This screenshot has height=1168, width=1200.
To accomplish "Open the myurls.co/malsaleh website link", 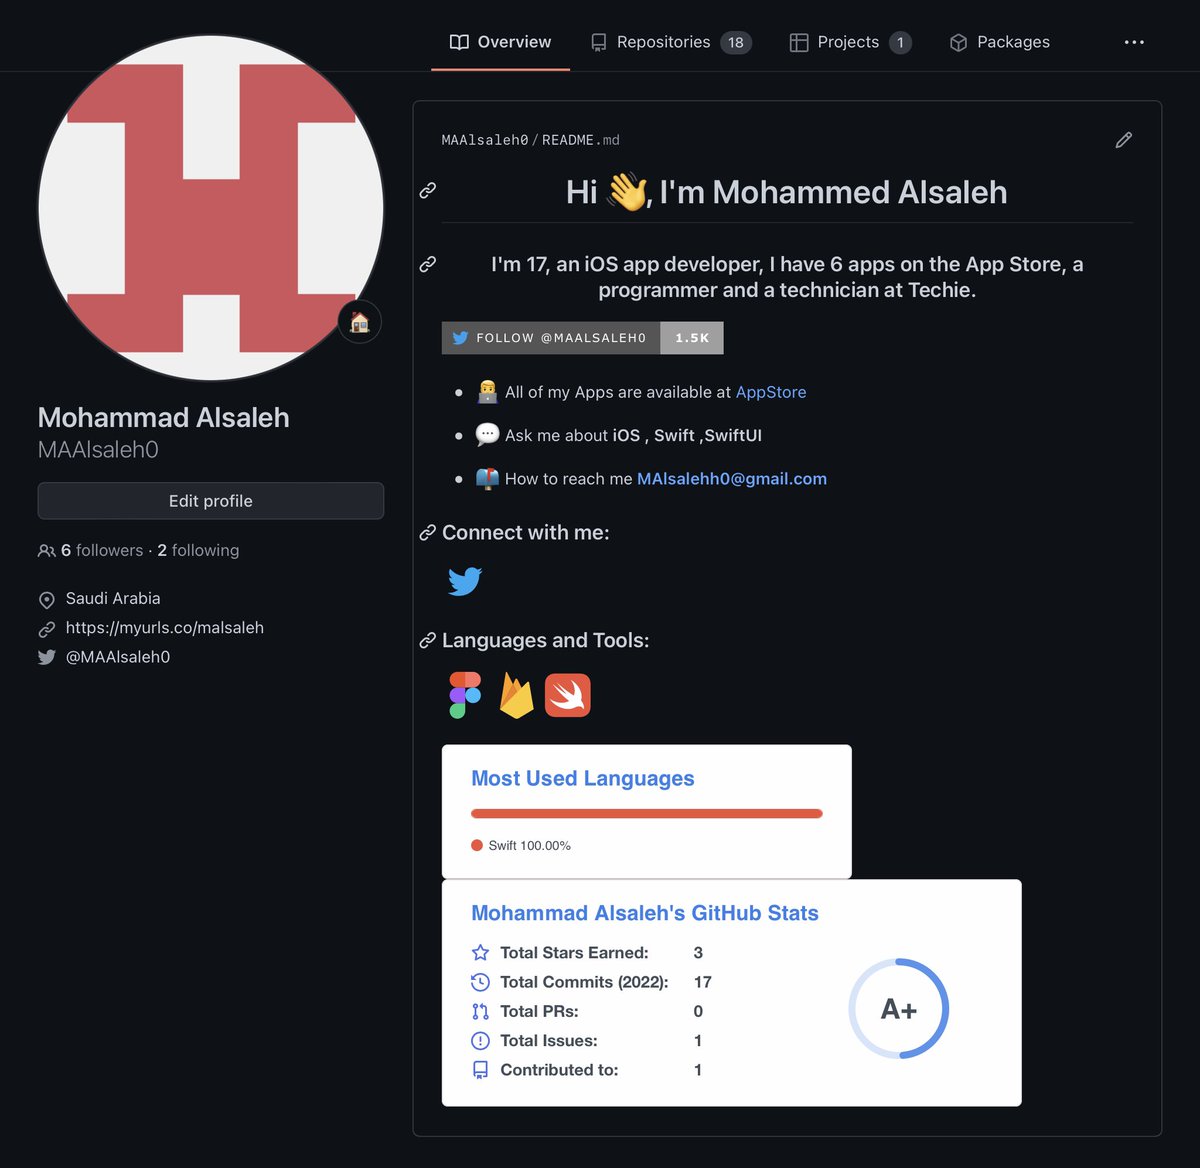I will [x=165, y=628].
